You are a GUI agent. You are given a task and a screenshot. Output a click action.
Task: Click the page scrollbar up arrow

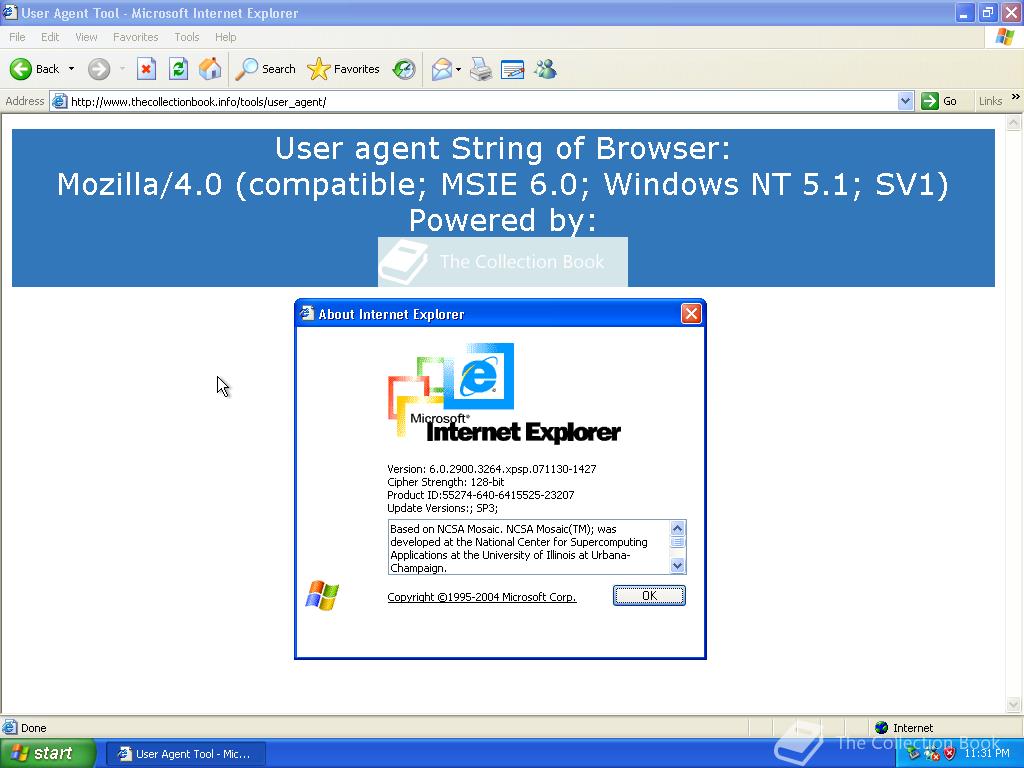tap(1014, 122)
